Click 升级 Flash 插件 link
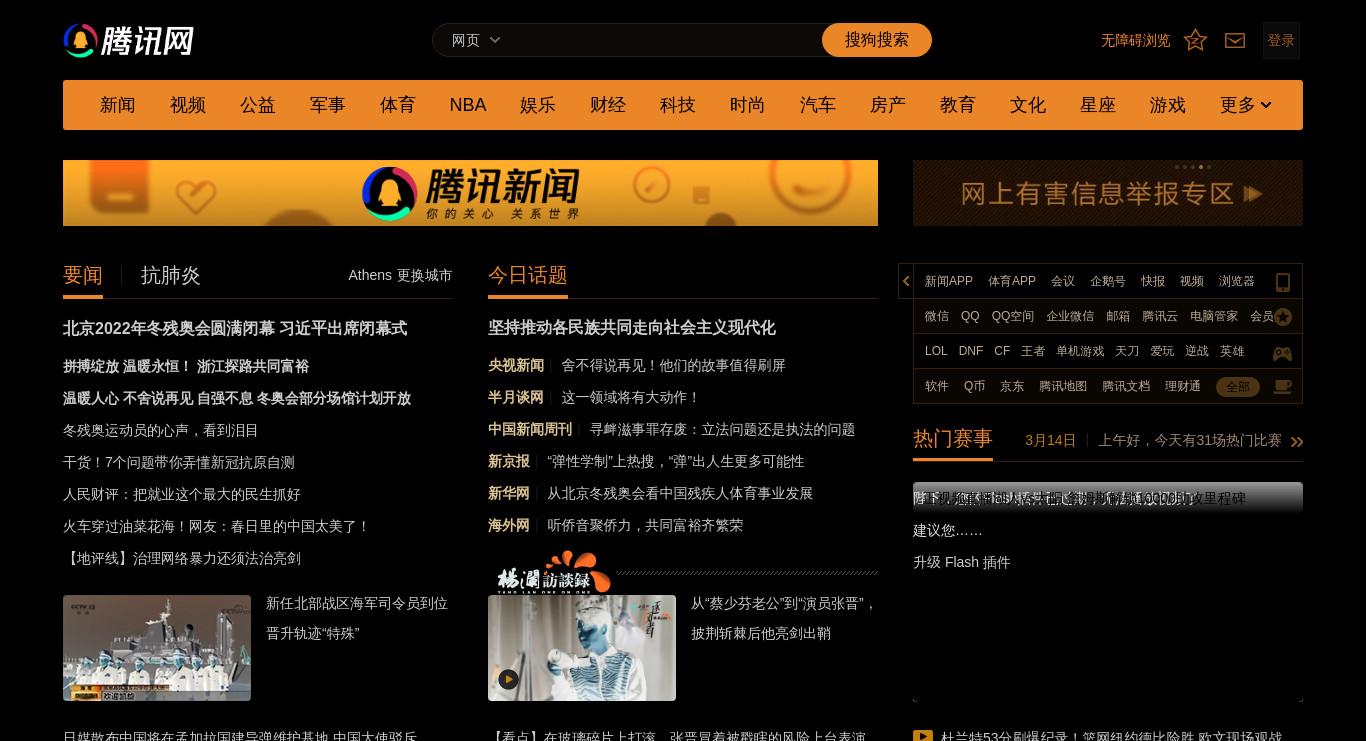The image size is (1366, 741). 962,562
